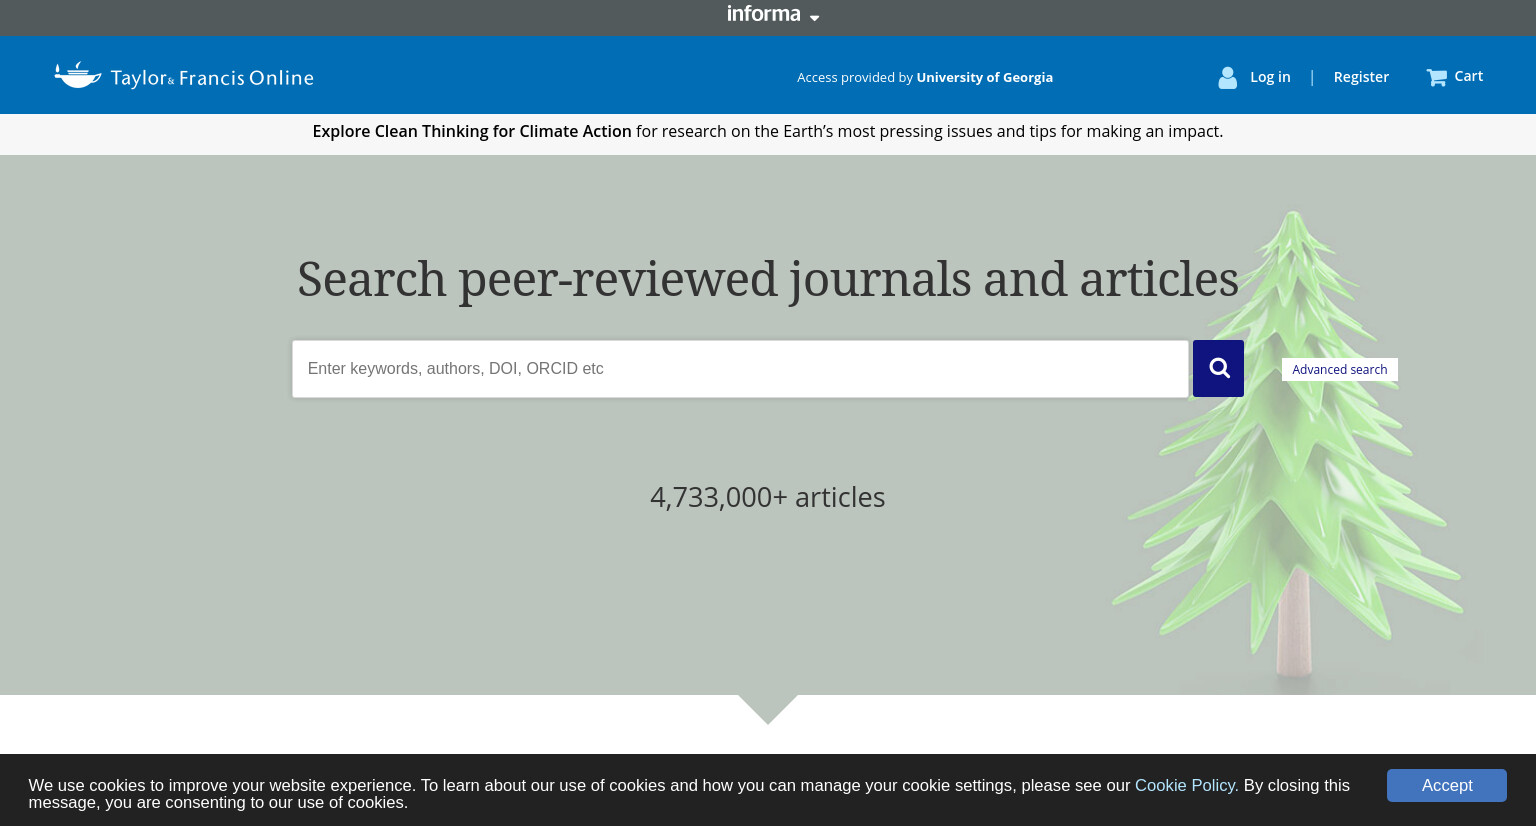Click the user profile icon beside Log in
Viewport: 1536px width, 826px height.
click(x=1227, y=77)
